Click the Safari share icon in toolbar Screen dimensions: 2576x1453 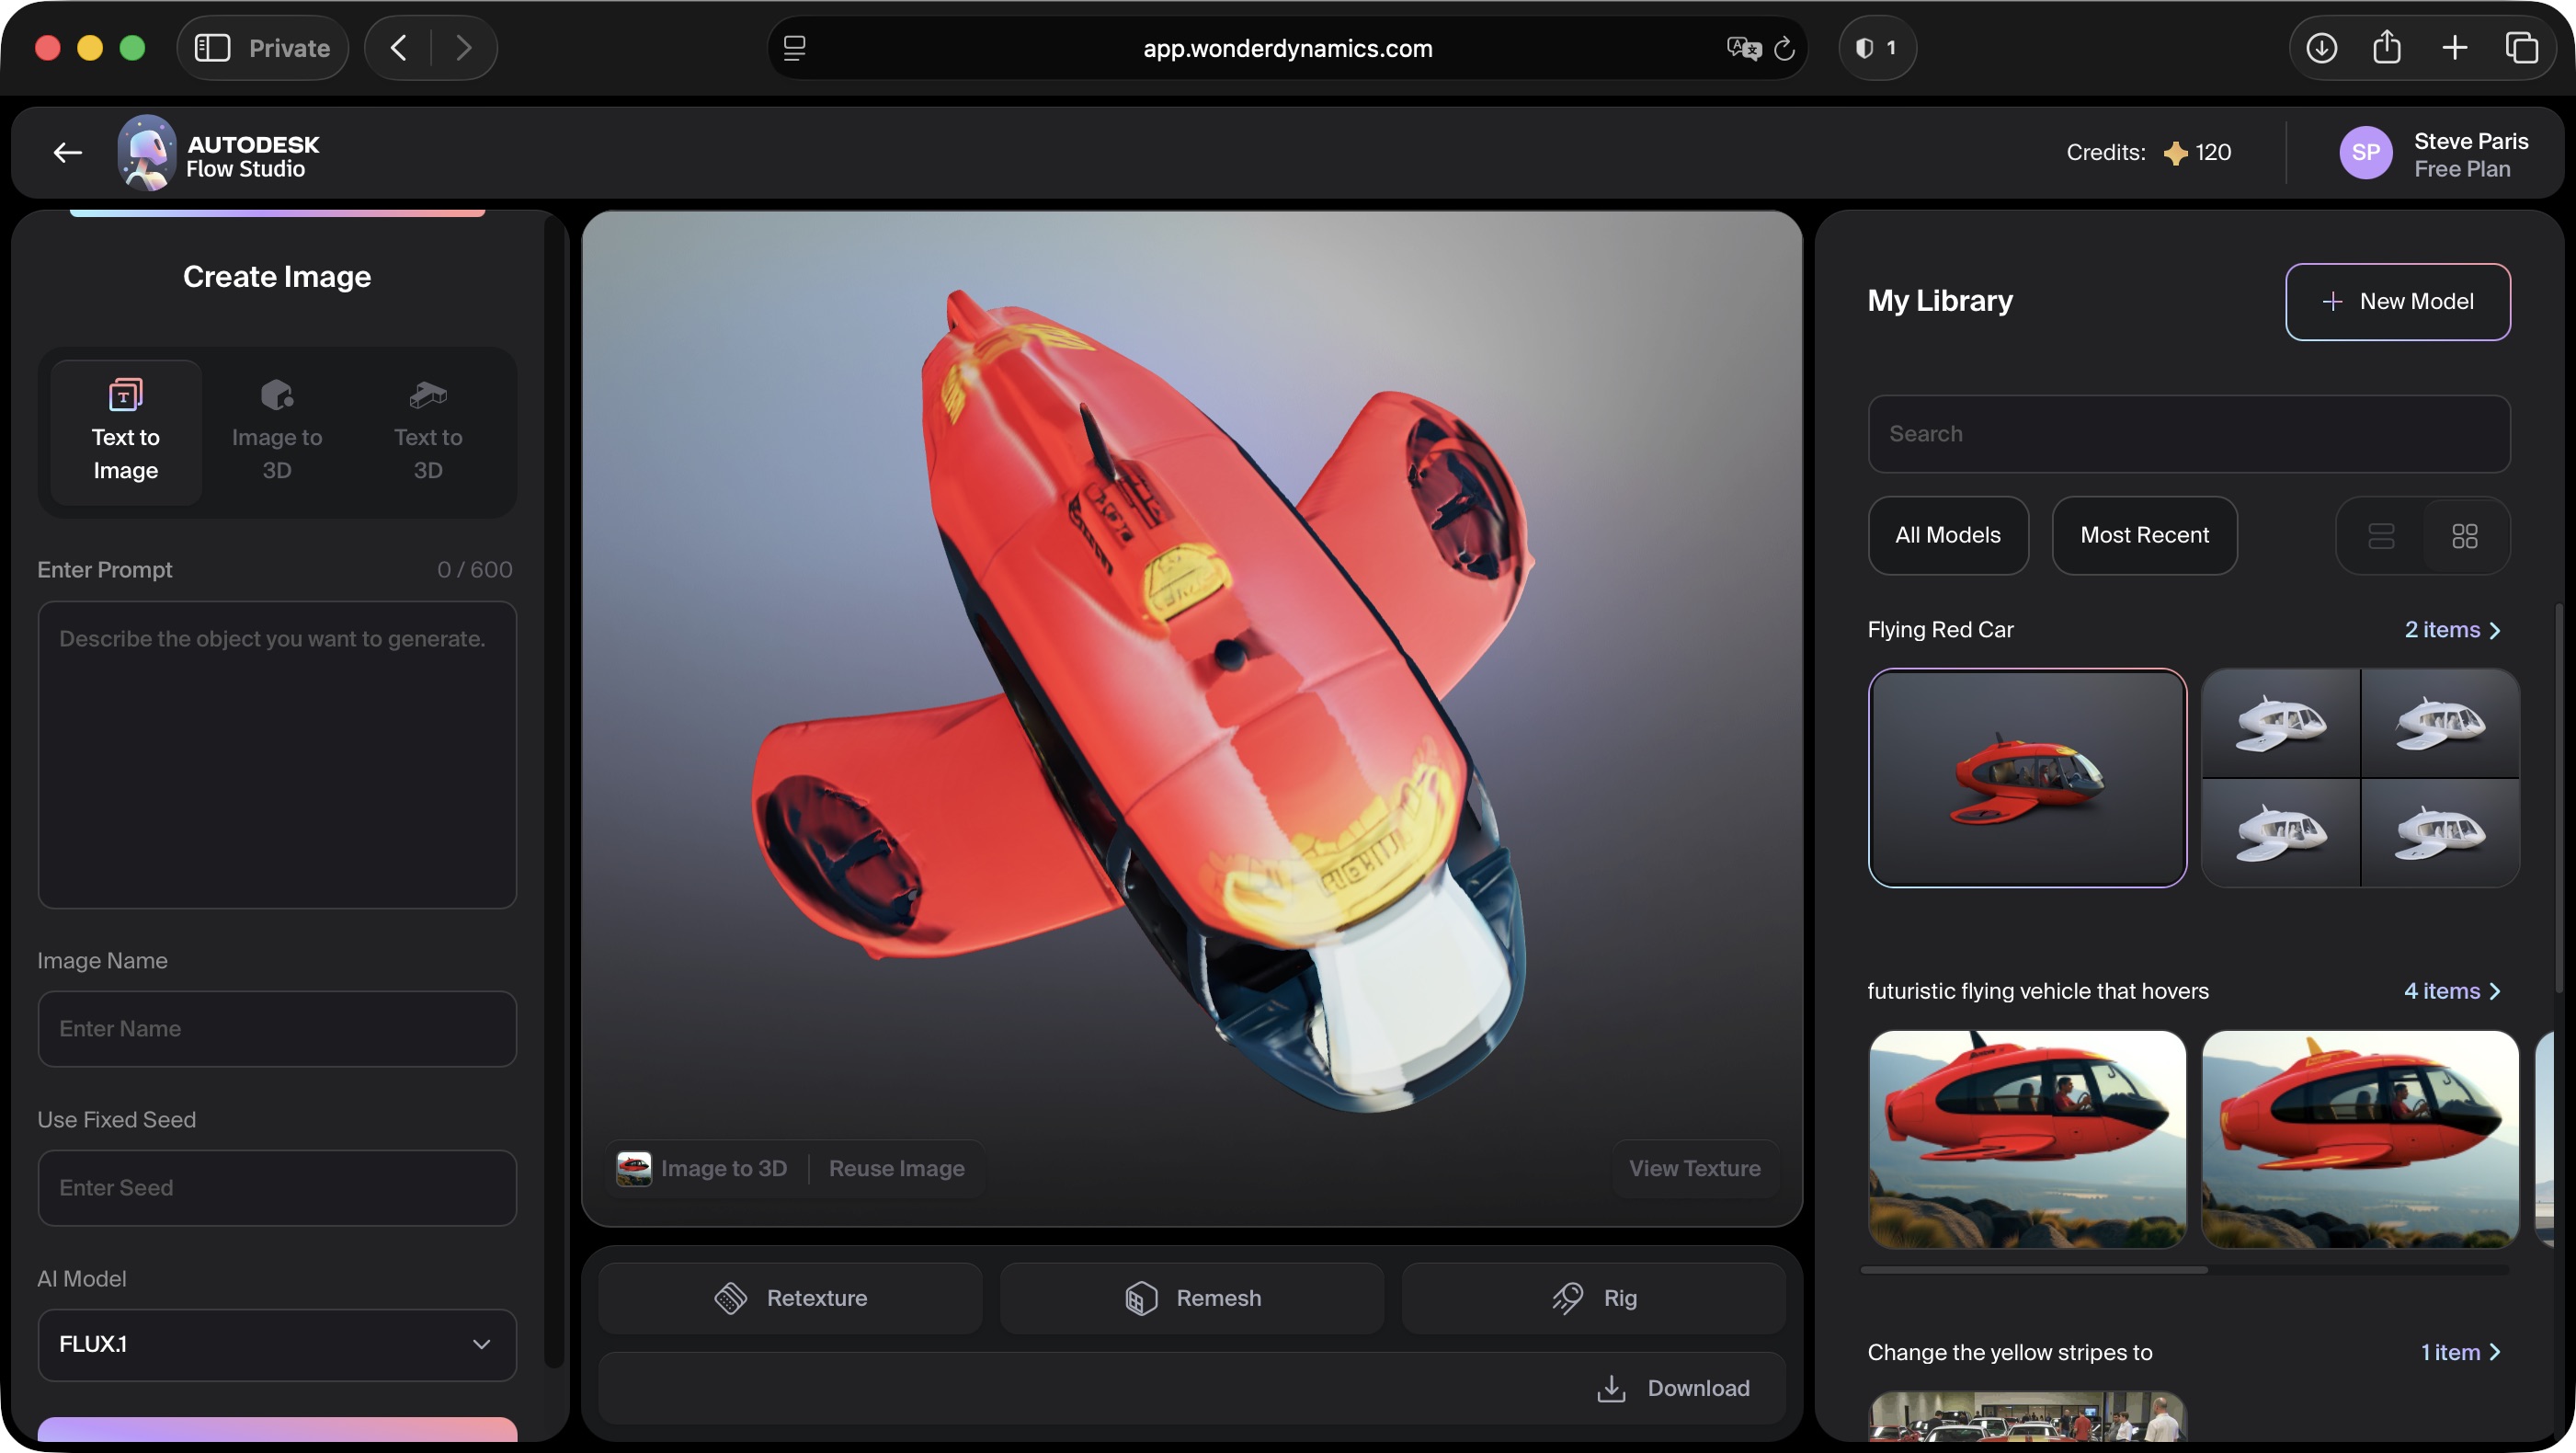(x=2388, y=47)
